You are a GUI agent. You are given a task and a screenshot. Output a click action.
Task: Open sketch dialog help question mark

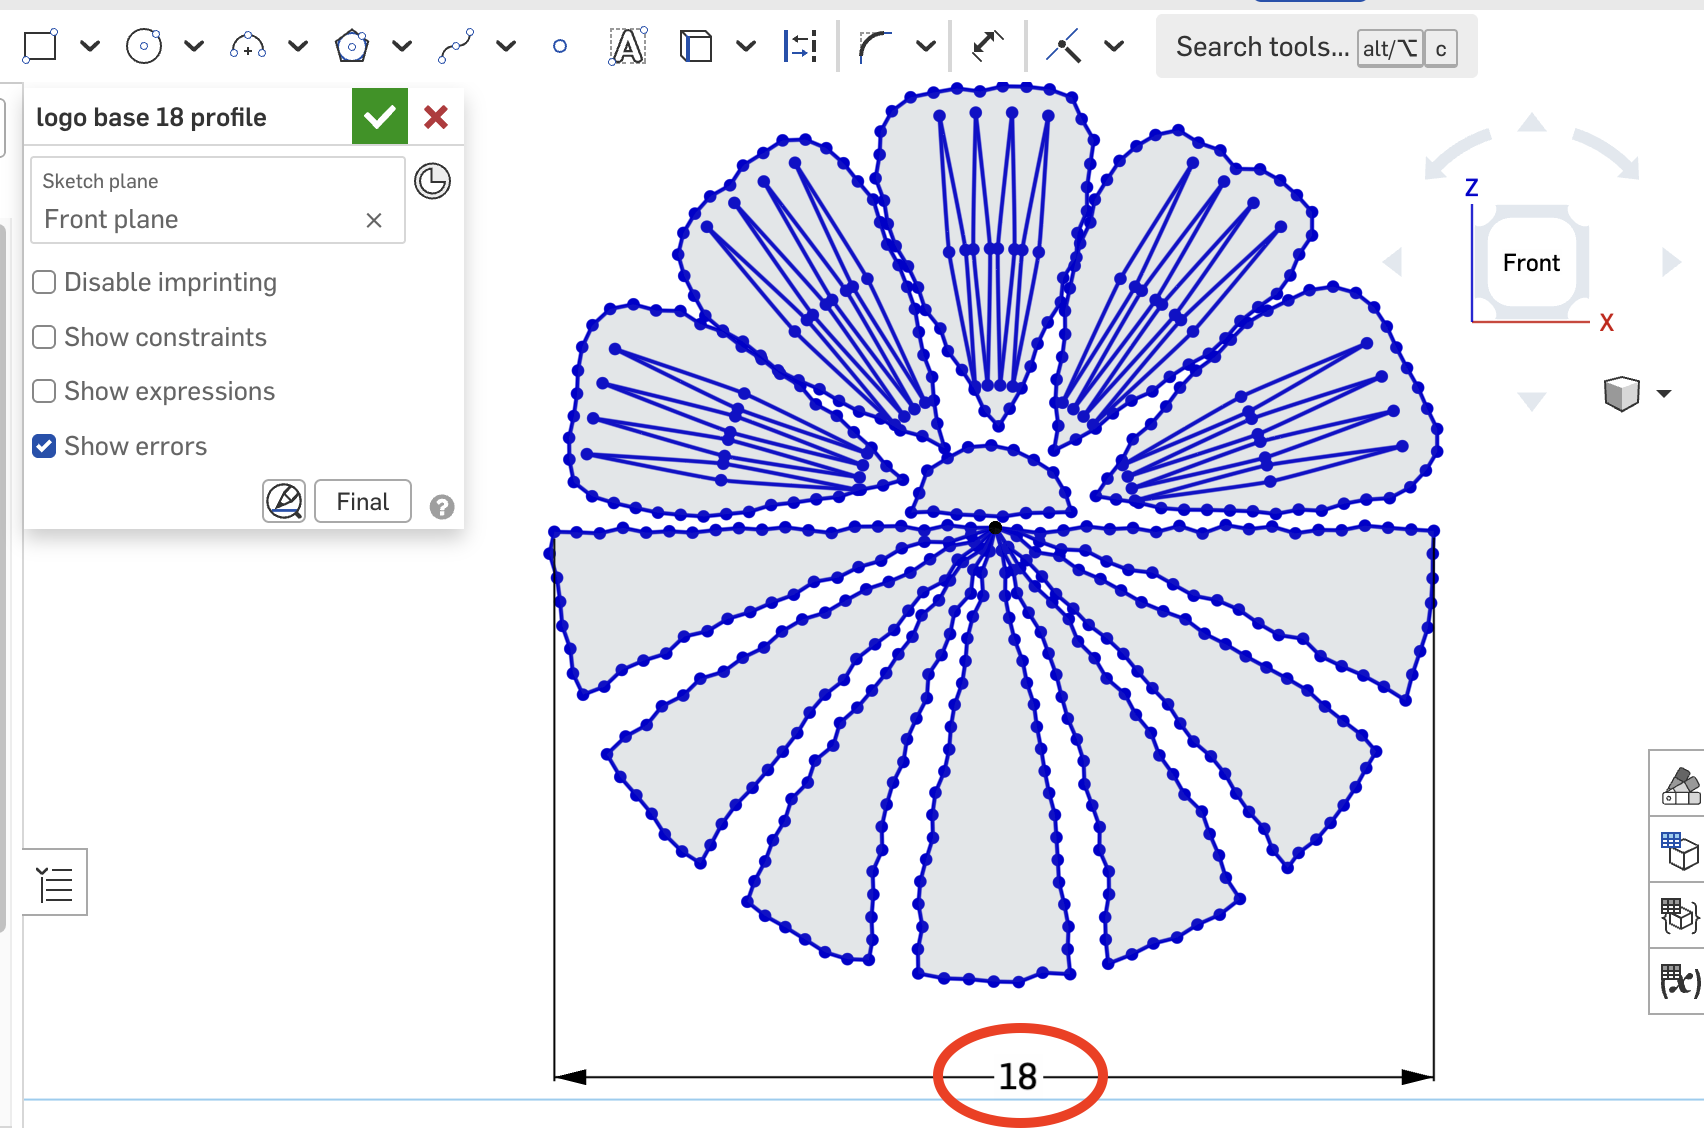pyautogui.click(x=442, y=507)
